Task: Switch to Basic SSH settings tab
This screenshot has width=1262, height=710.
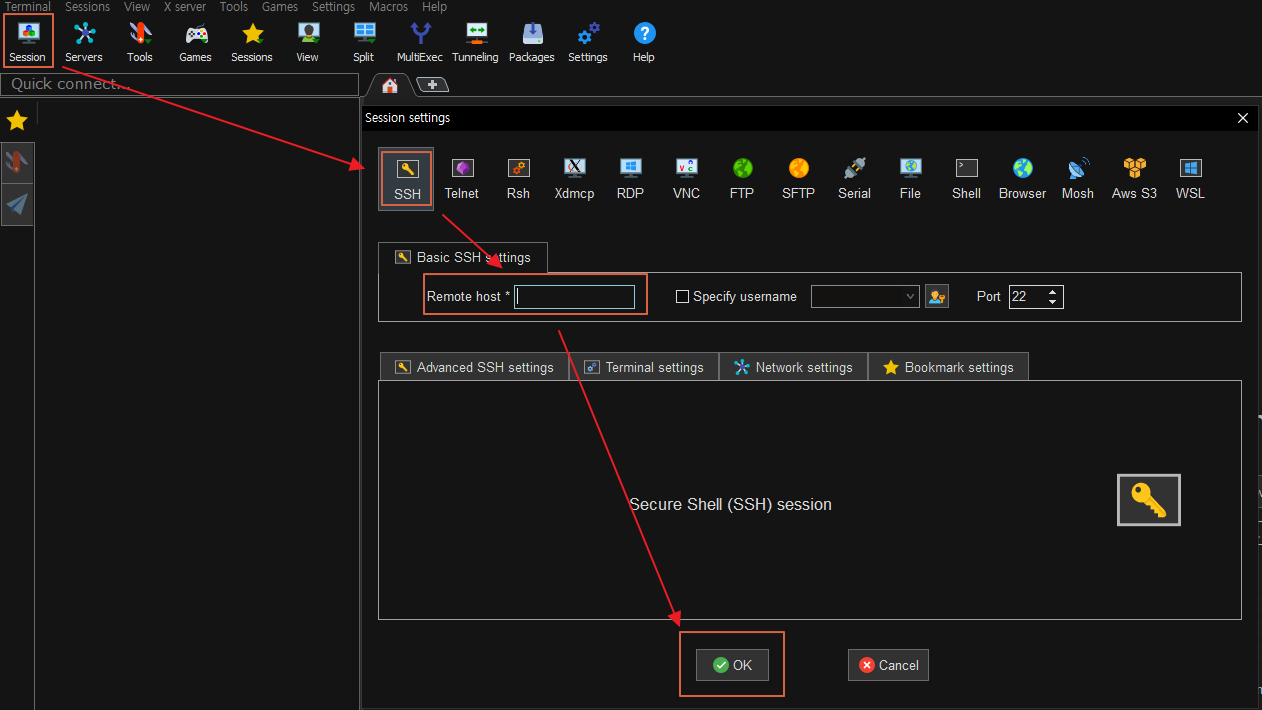Action: tap(463, 257)
